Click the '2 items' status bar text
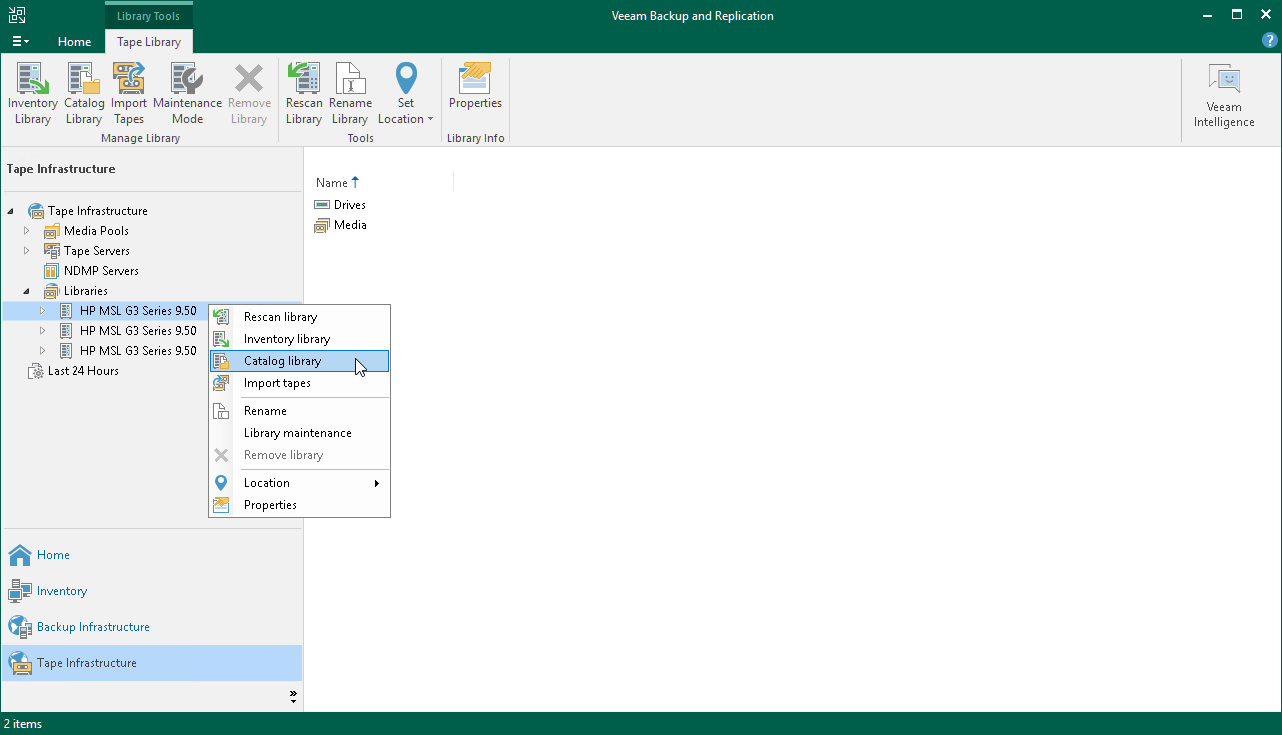Image resolution: width=1282 pixels, height=735 pixels. click(x=23, y=724)
